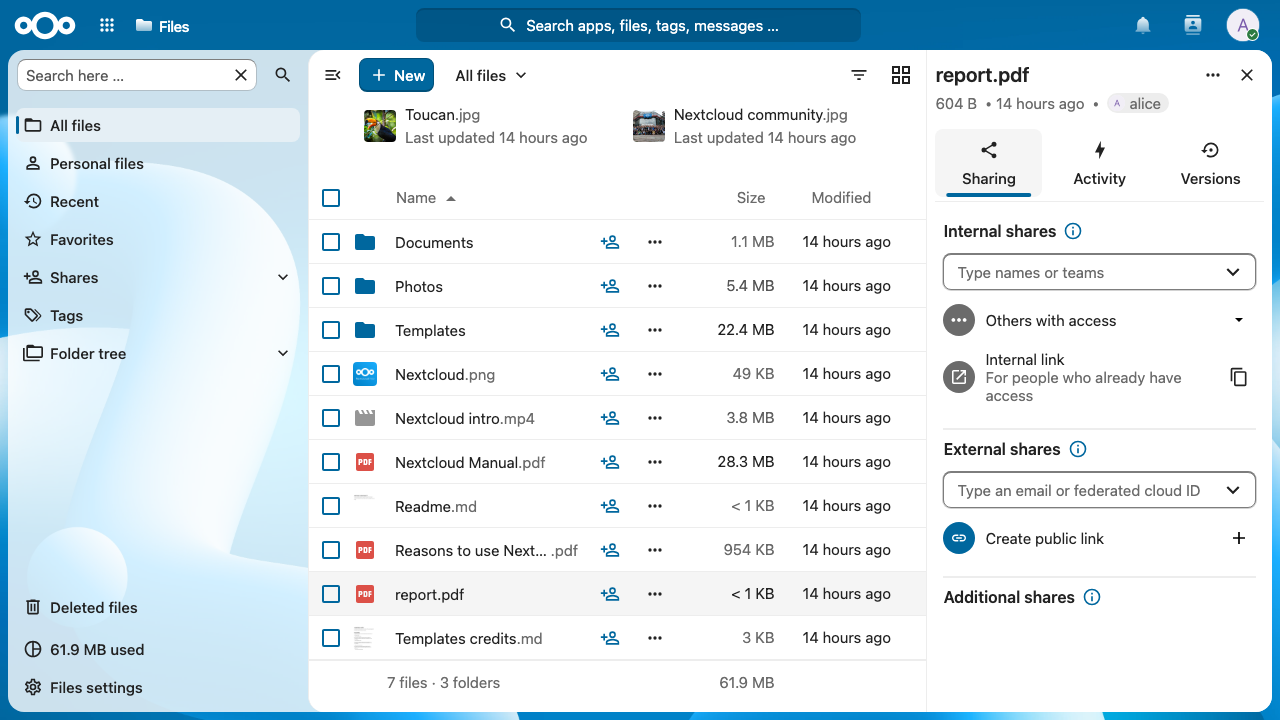The height and width of the screenshot is (720, 1280).
Task: Open actions menu for Readme.md
Action: coord(655,506)
